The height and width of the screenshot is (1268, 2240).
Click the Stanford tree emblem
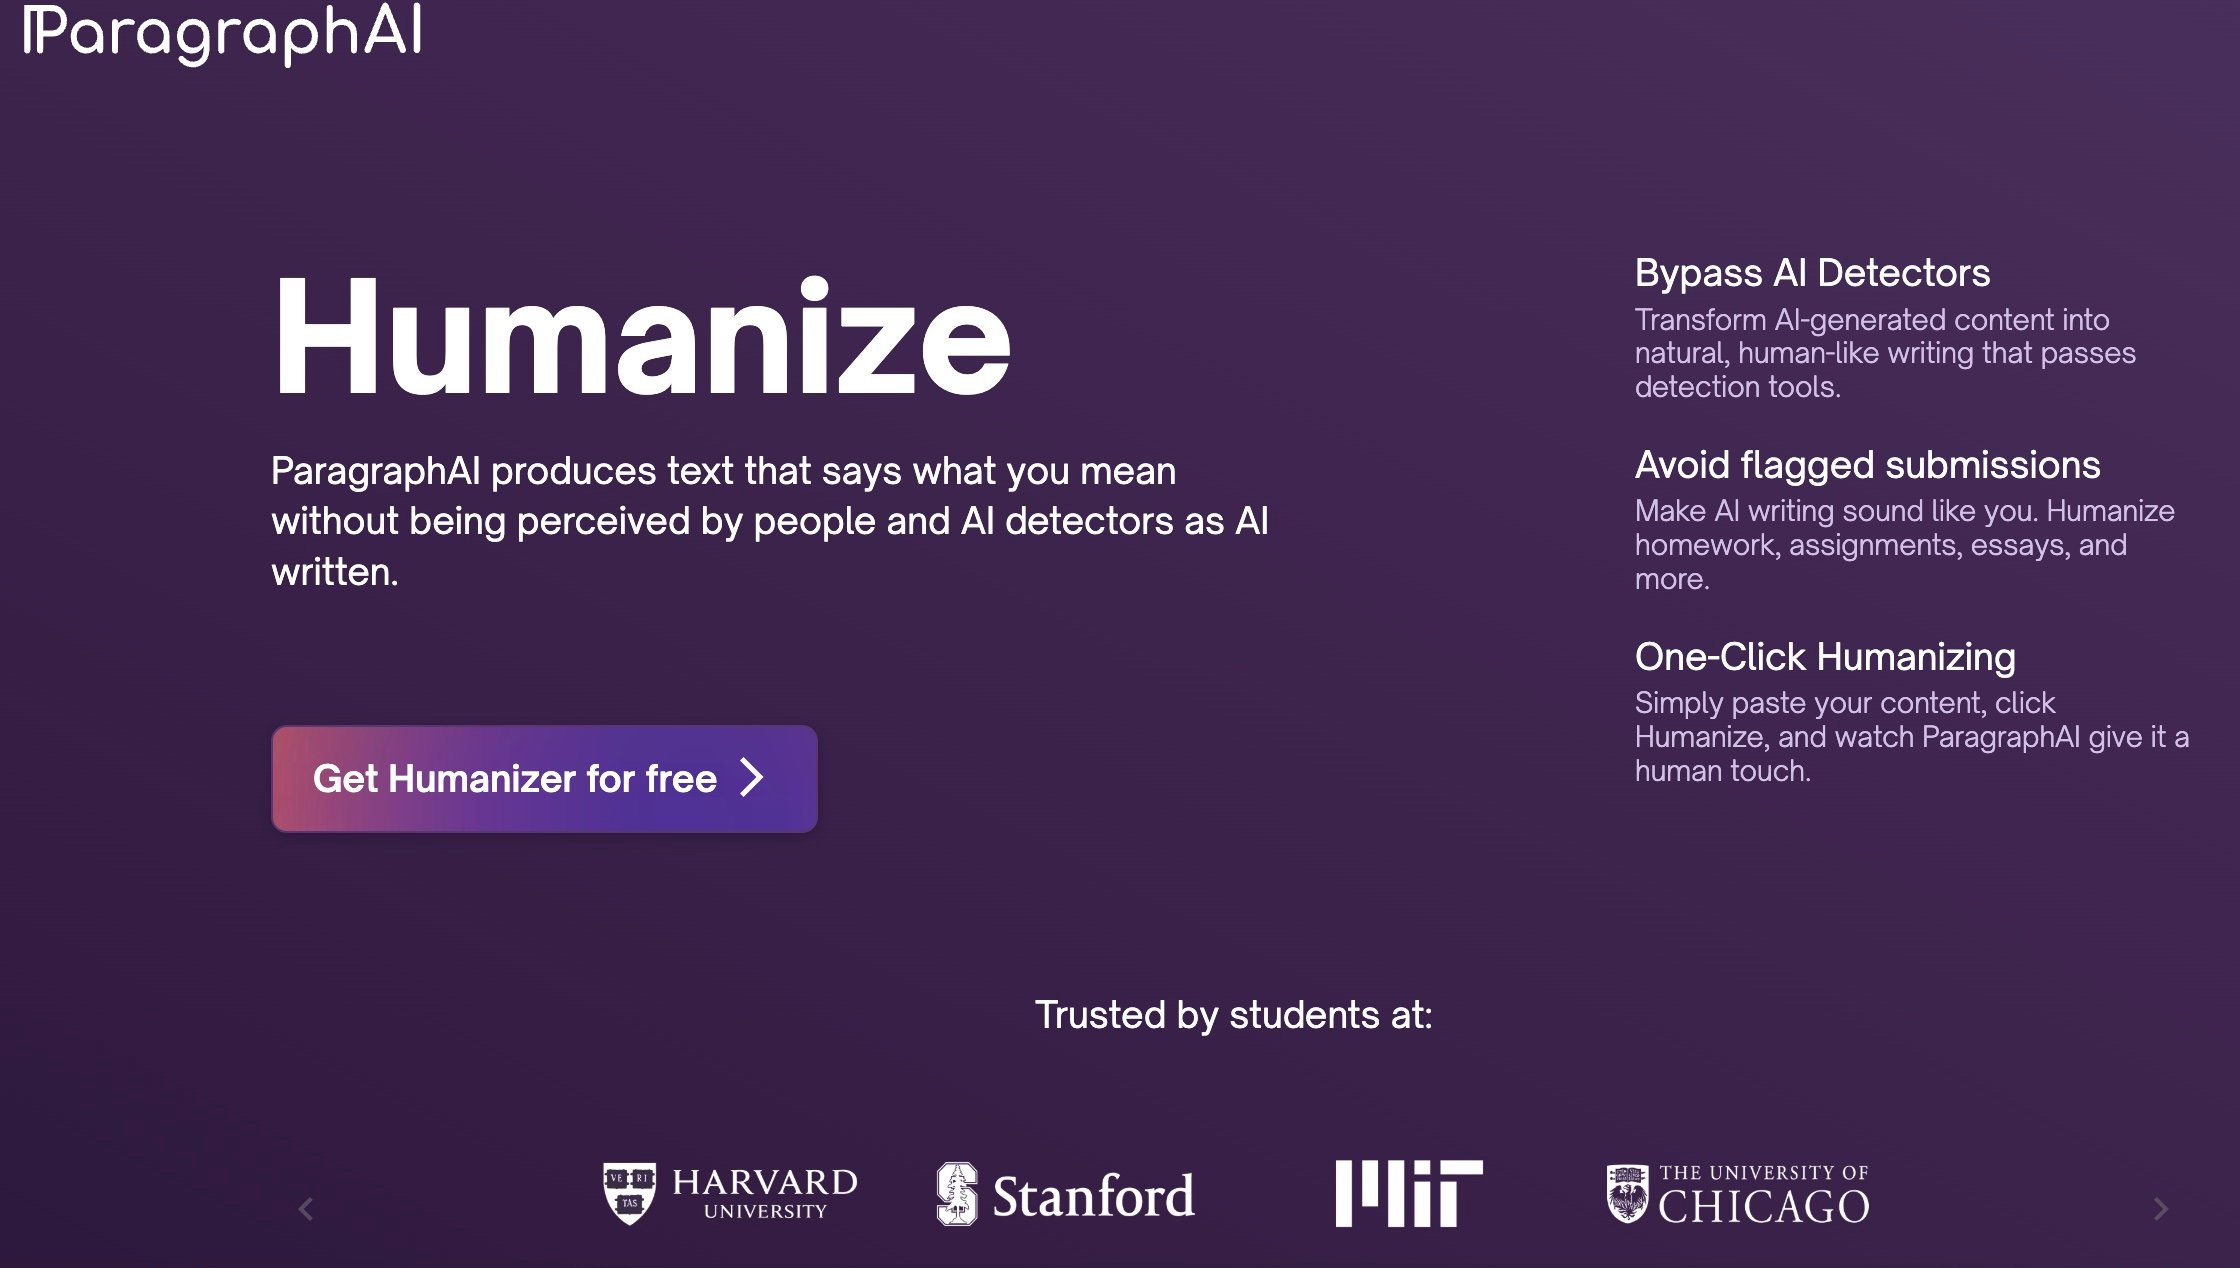pos(957,1193)
